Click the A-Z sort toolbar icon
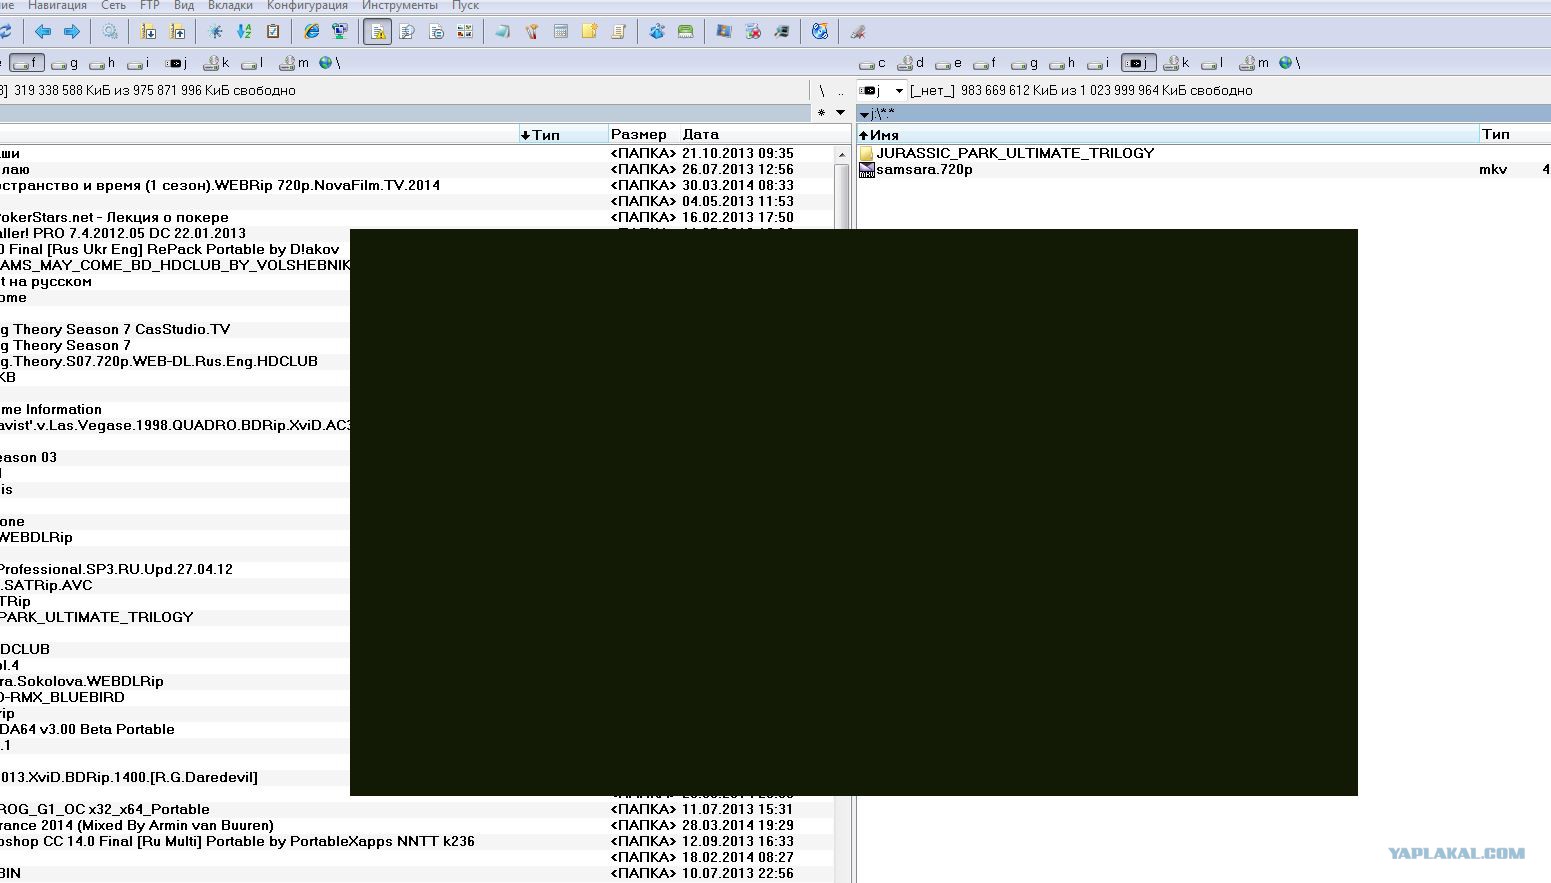This screenshot has height=883, width=1551. tap(244, 32)
